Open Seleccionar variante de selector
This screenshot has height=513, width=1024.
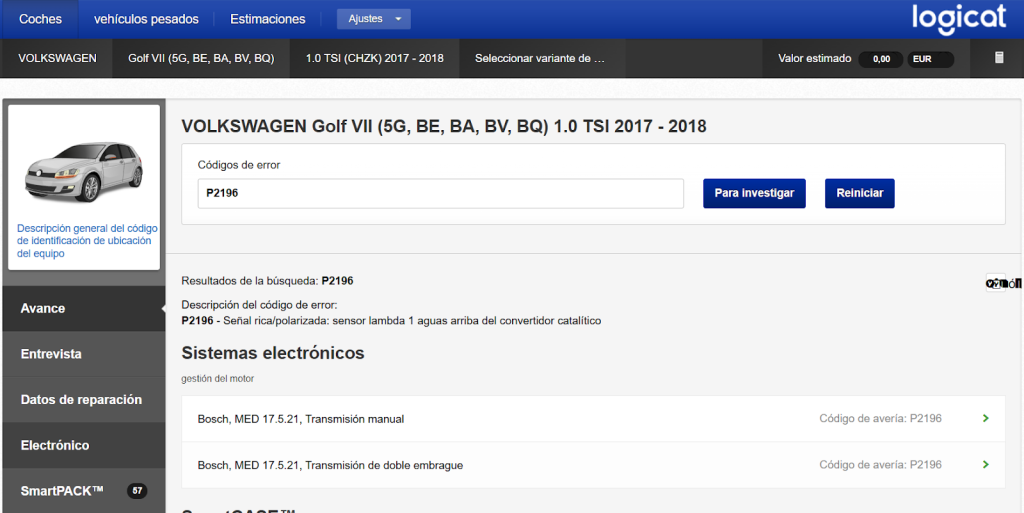pyautogui.click(x=542, y=58)
